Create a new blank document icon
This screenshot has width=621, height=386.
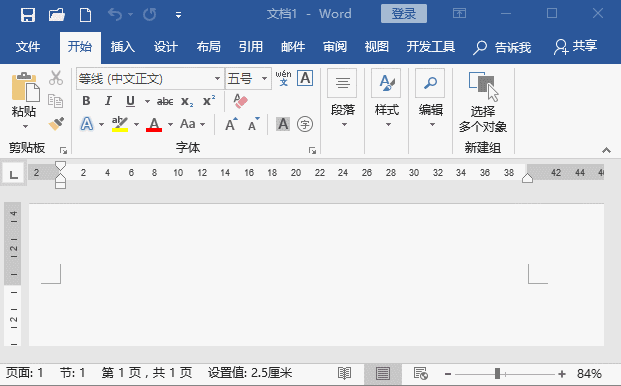(x=85, y=15)
